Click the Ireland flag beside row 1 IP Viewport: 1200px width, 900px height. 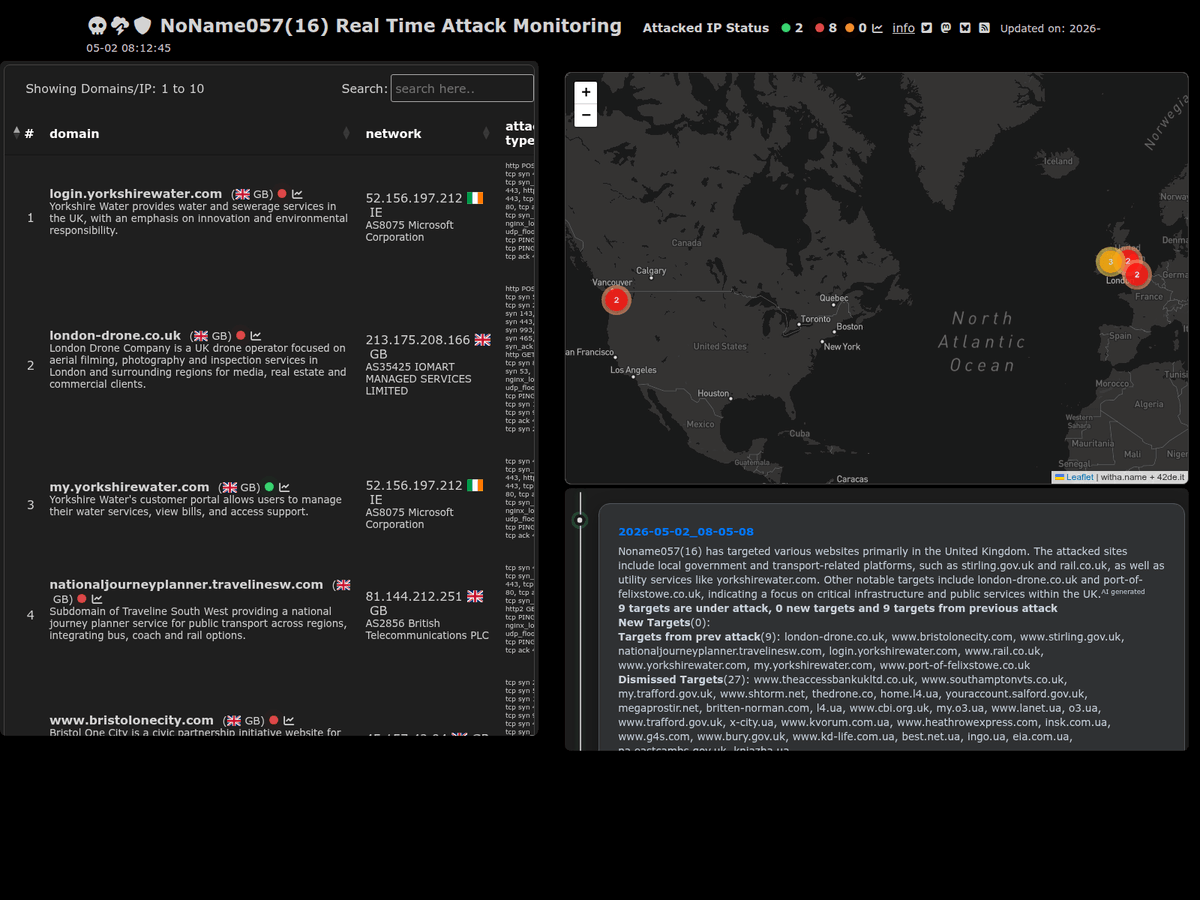475,199
